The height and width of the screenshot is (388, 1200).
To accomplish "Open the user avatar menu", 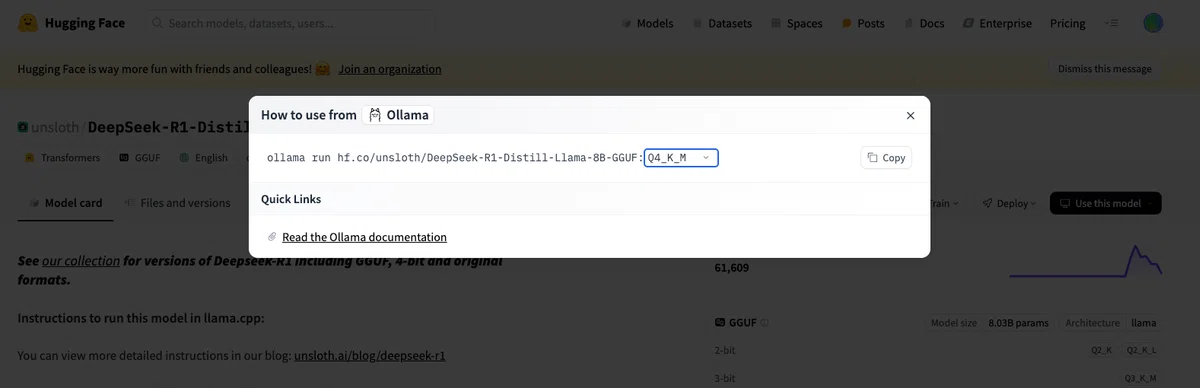I will [x=1154, y=23].
